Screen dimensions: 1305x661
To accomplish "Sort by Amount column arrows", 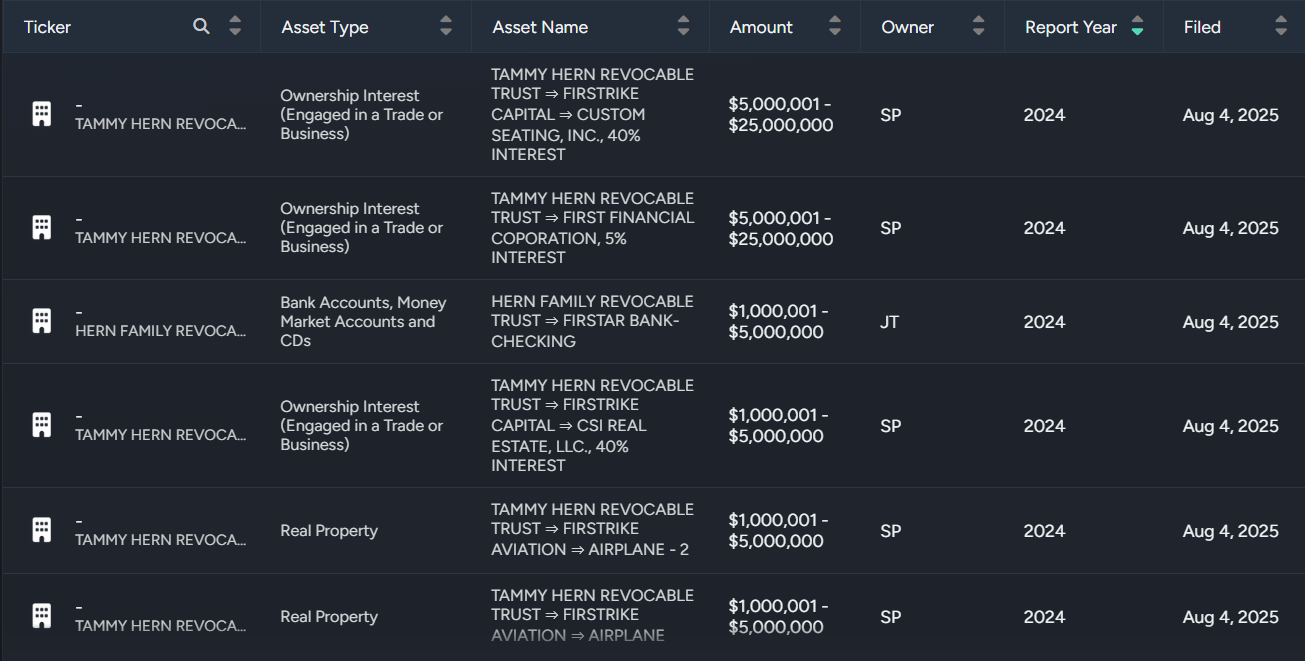I will 834,27.
